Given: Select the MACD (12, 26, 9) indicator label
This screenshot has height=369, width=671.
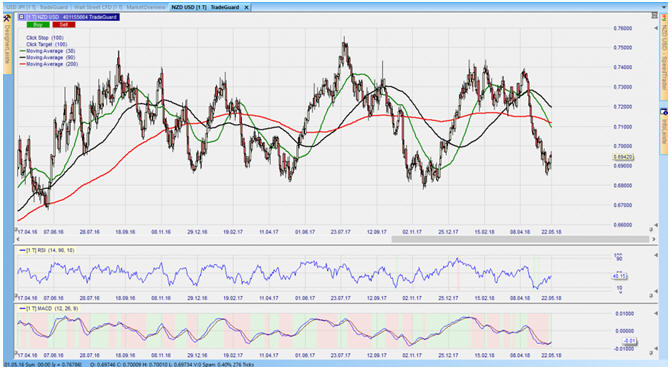Looking at the screenshot, I should click(49, 308).
